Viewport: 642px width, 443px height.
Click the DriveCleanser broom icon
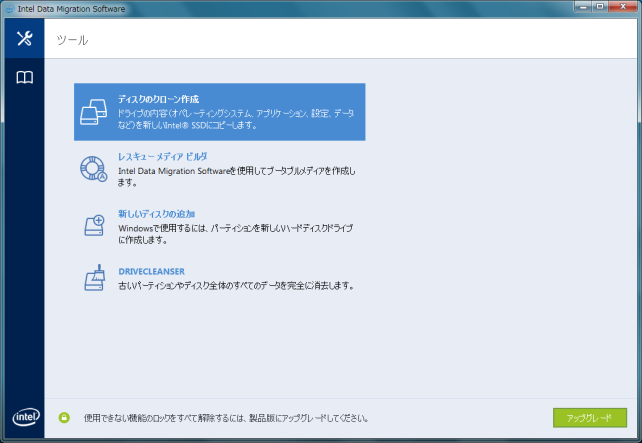[x=95, y=278]
